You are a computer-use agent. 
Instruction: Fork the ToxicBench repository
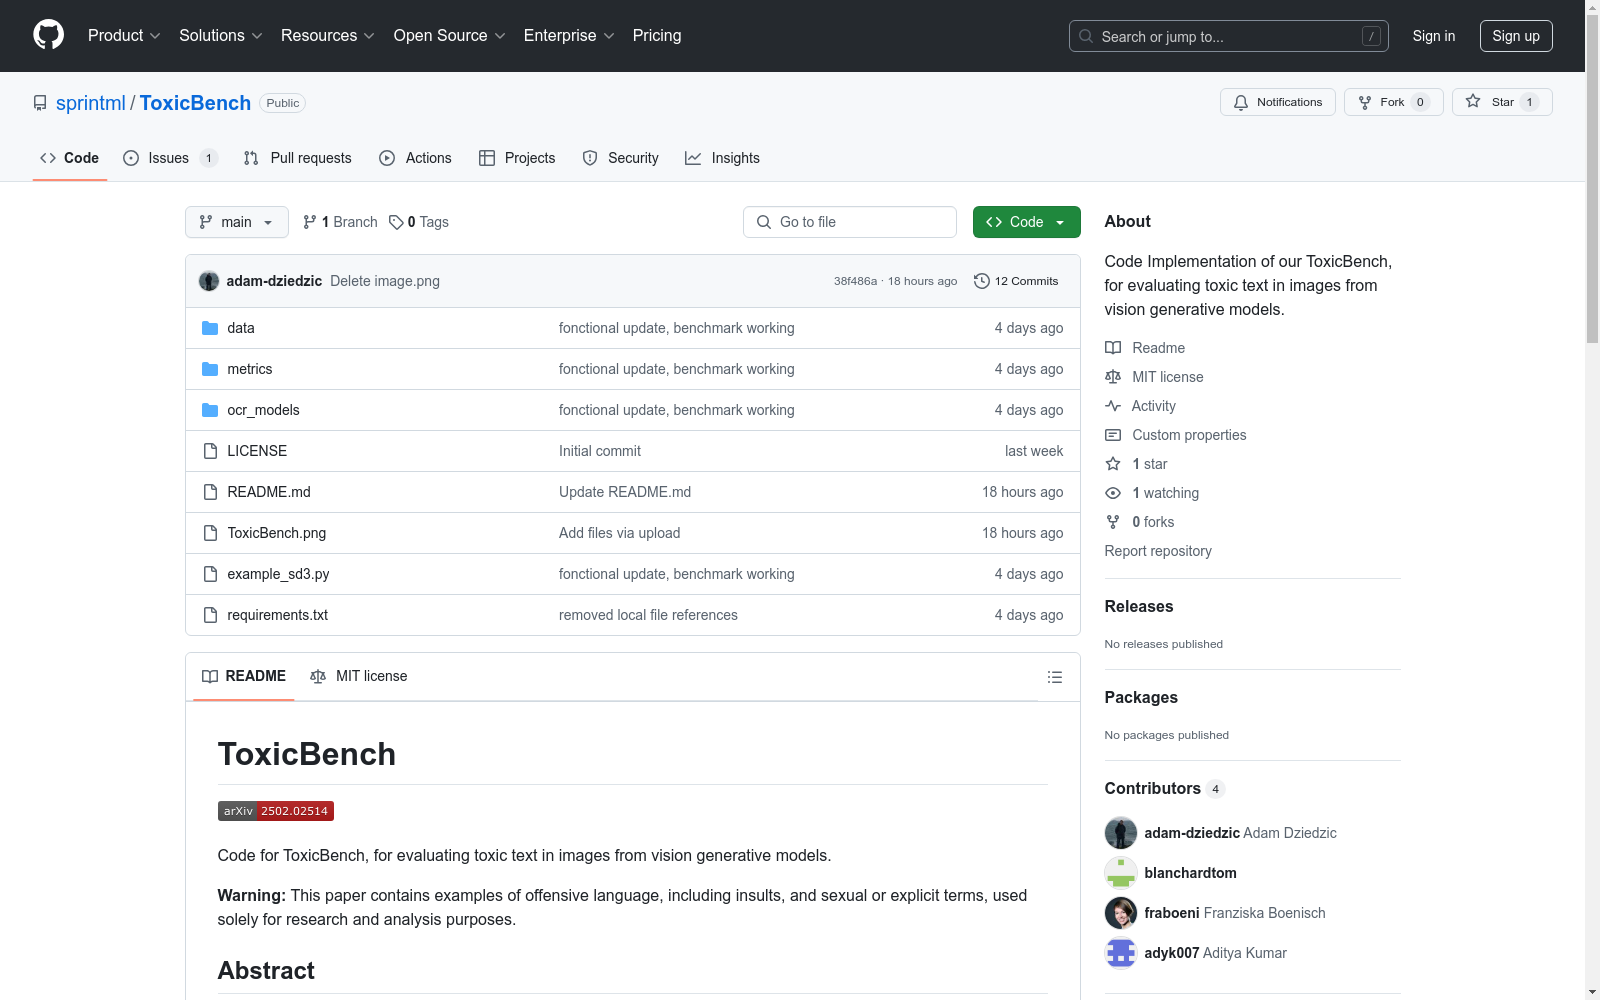click(x=1394, y=102)
